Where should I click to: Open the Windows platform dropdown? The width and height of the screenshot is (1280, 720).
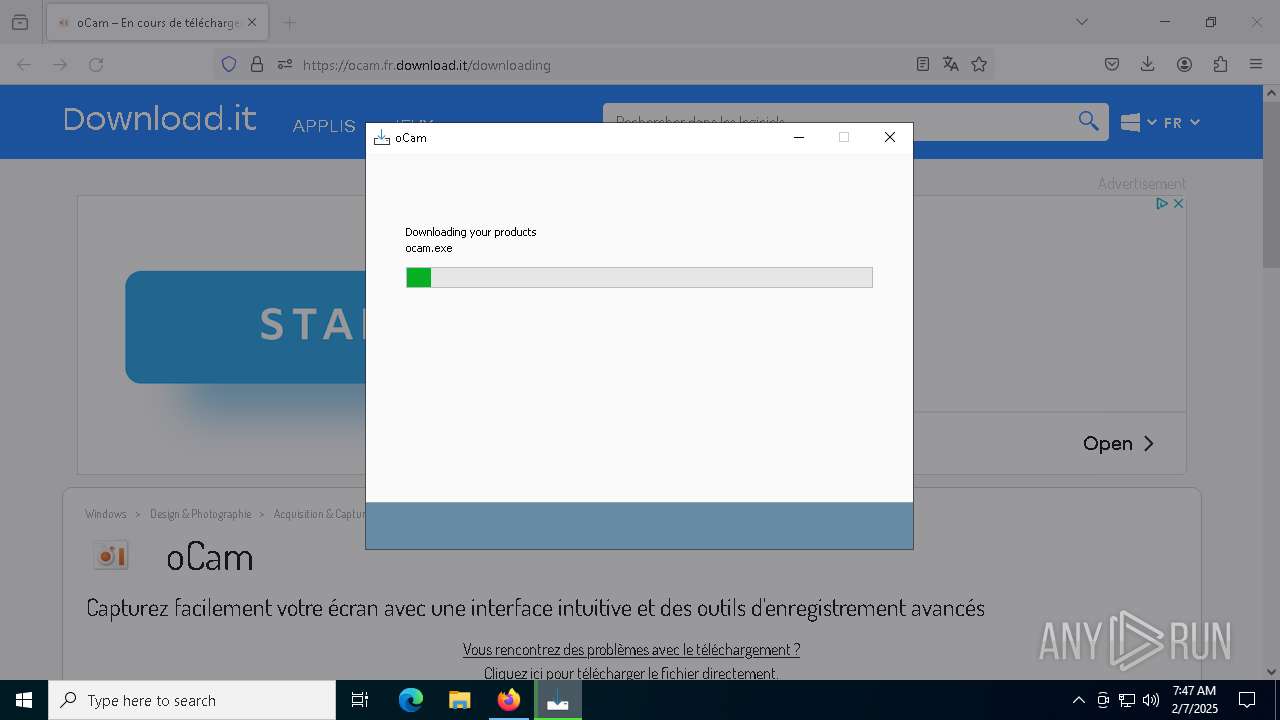[x=1139, y=122]
